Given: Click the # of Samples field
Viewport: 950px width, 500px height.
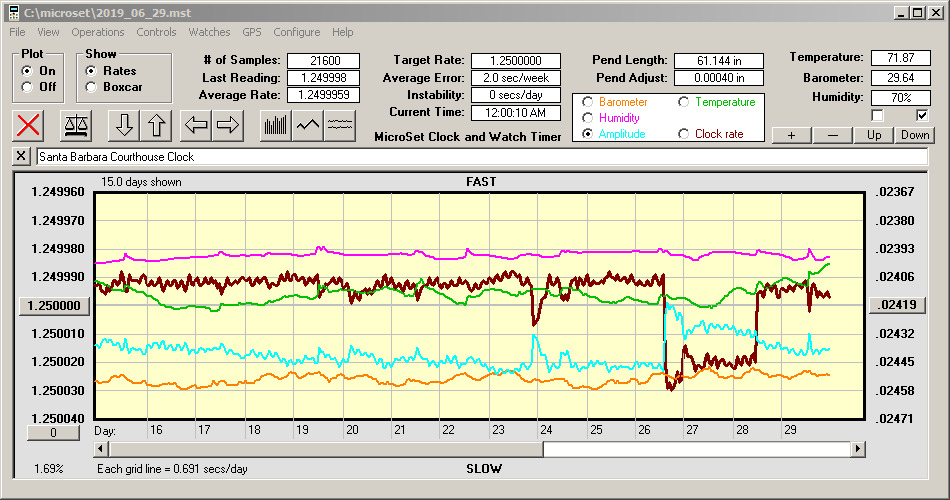Looking at the screenshot, I should pyautogui.click(x=324, y=61).
